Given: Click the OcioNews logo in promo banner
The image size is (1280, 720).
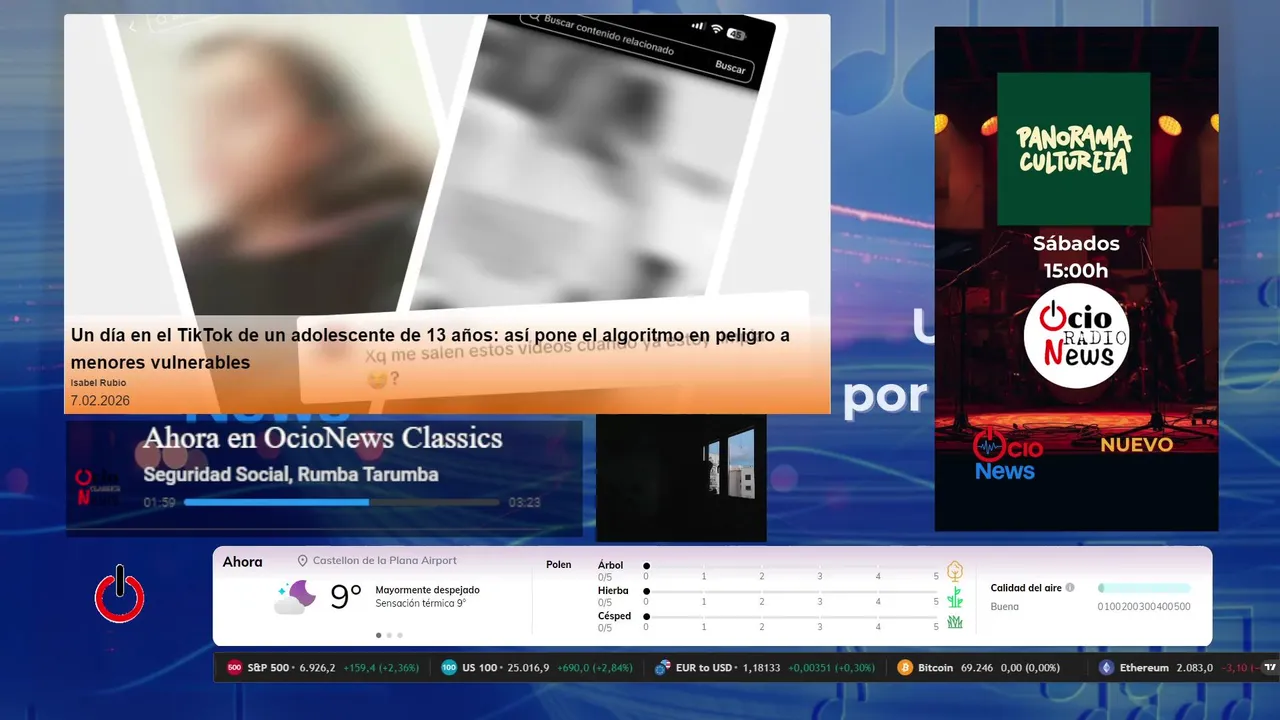Looking at the screenshot, I should [x=1007, y=457].
